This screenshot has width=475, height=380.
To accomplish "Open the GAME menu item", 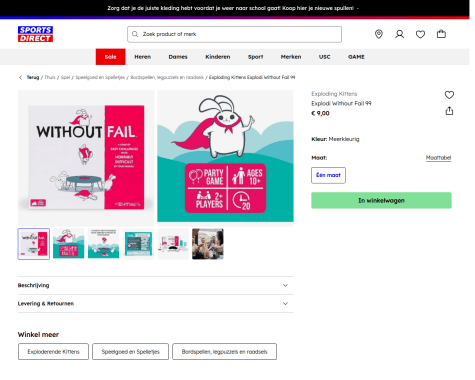I will 356,57.
